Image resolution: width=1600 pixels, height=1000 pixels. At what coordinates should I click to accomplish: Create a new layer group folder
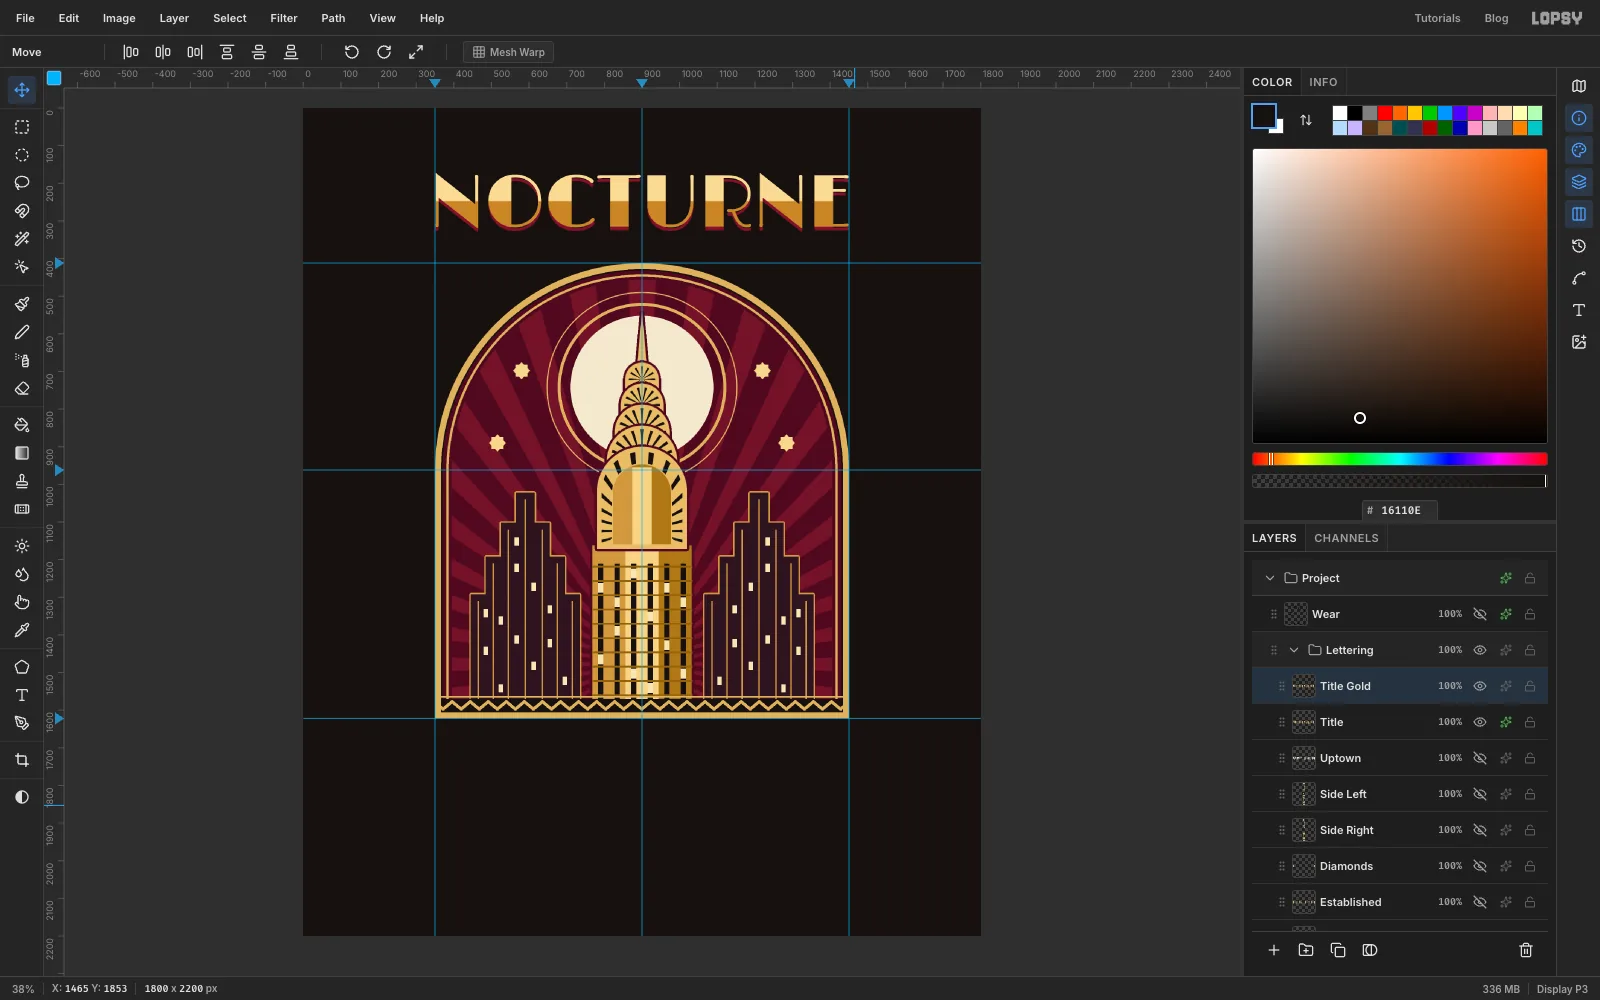(x=1306, y=950)
